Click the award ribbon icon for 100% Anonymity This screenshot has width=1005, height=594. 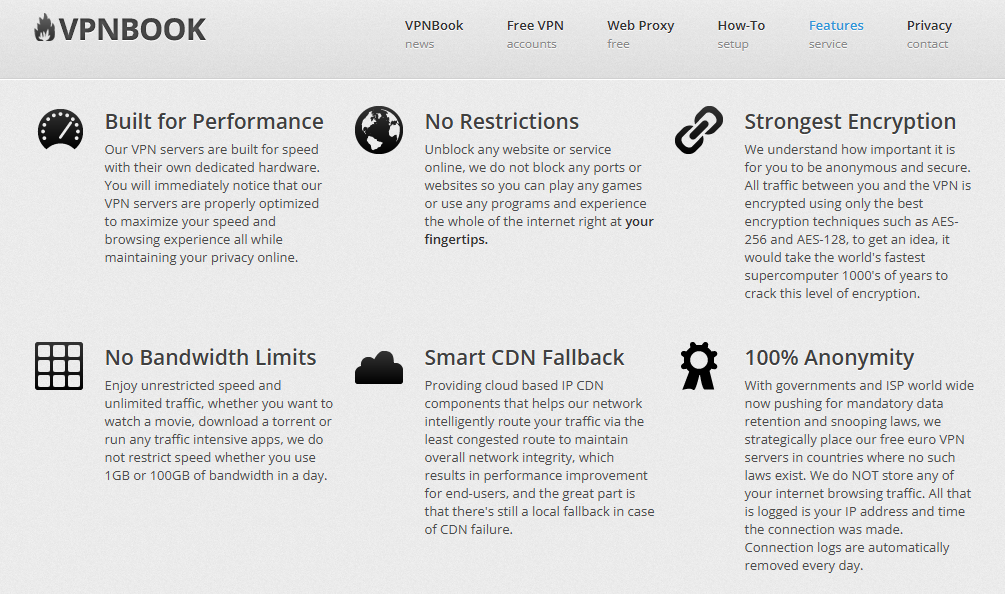[x=698, y=366]
